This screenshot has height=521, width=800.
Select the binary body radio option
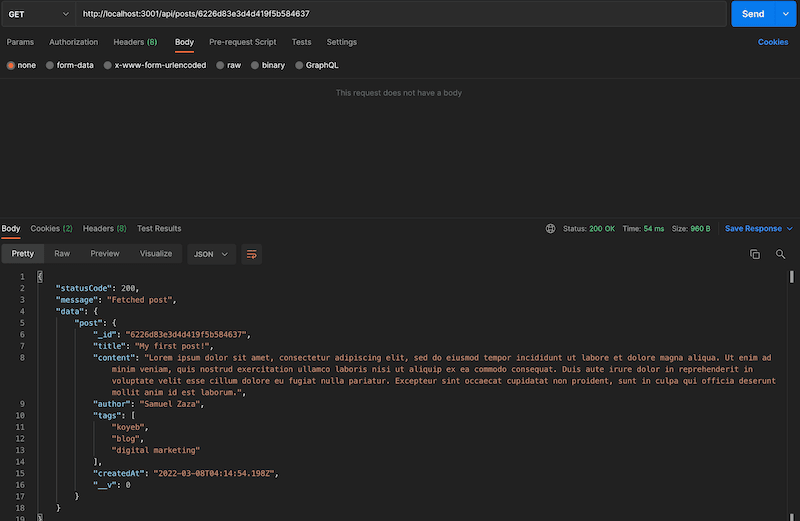click(255, 65)
